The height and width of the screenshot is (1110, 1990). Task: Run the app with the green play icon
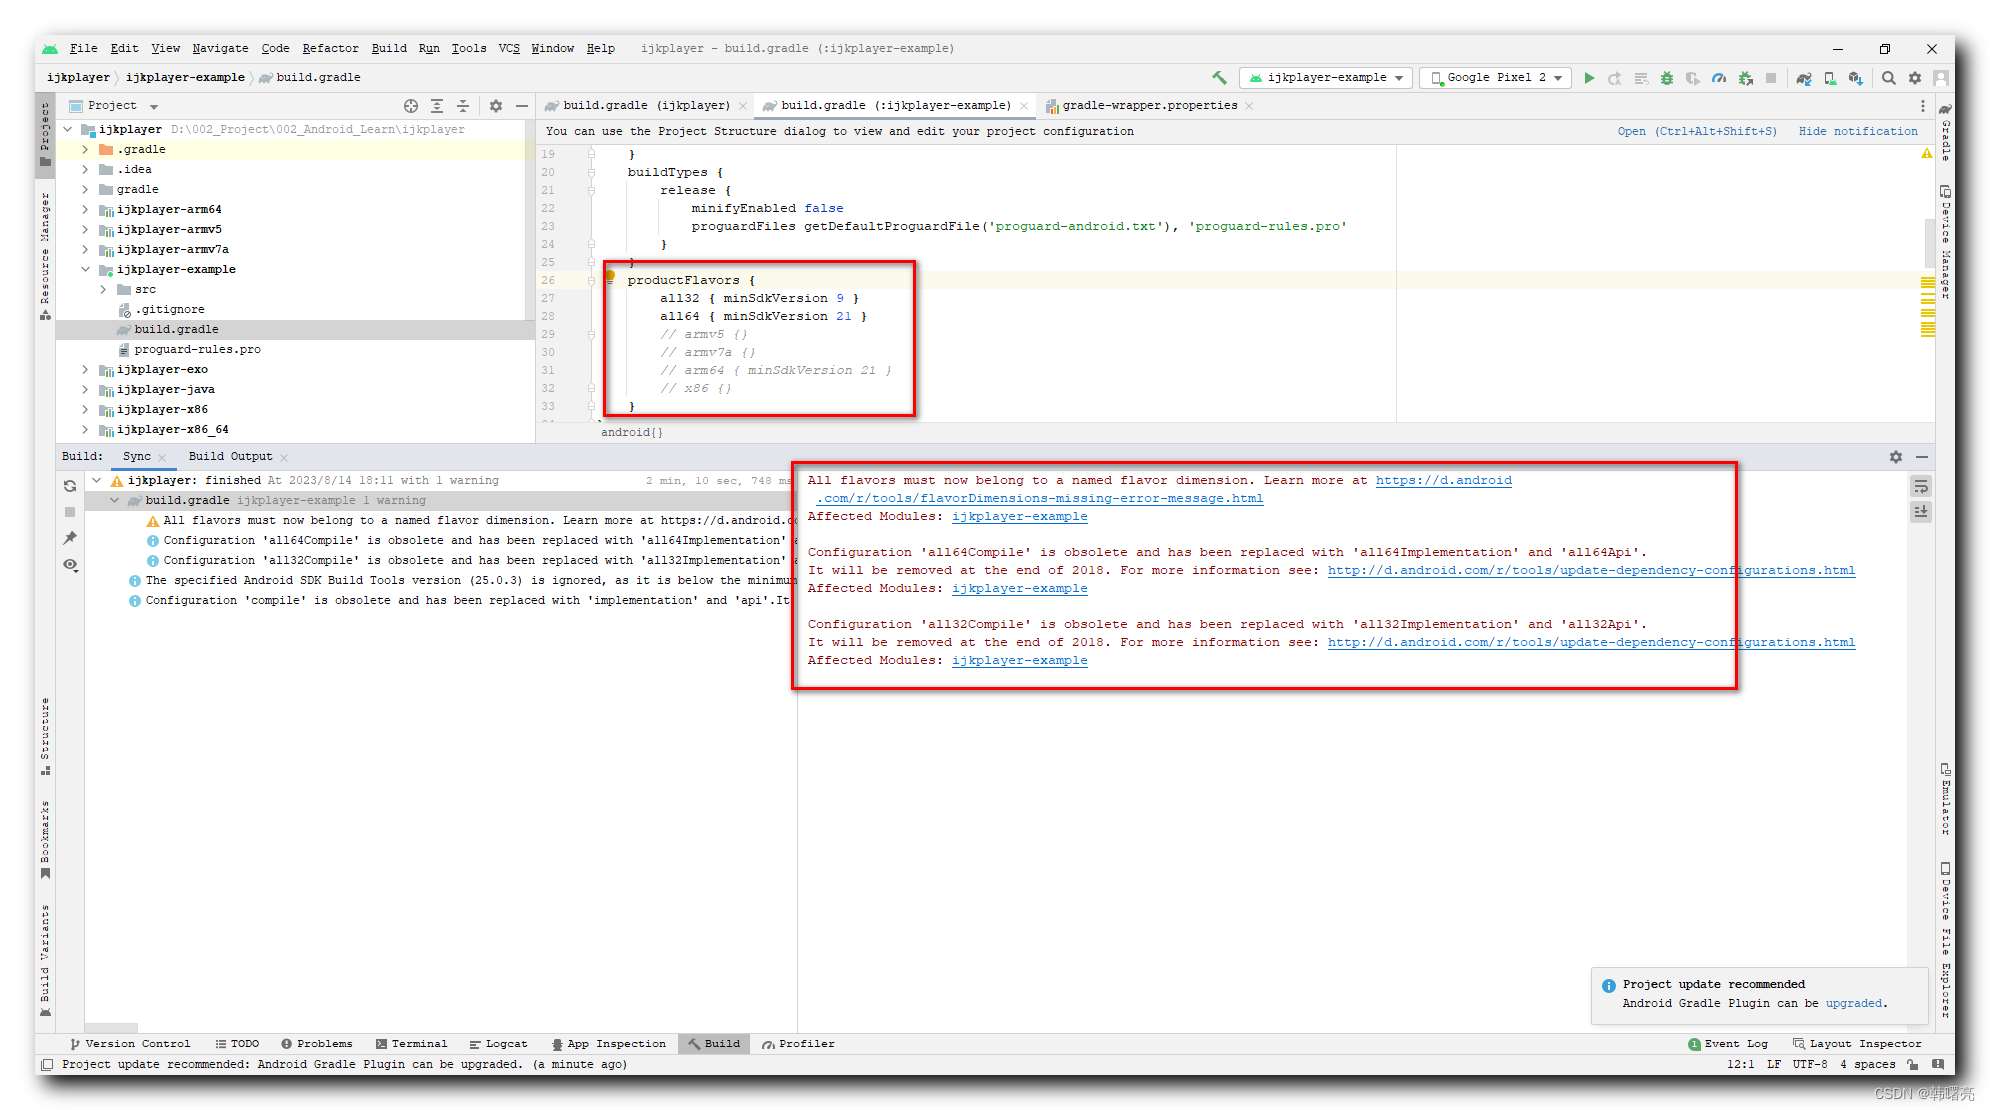tap(1590, 77)
